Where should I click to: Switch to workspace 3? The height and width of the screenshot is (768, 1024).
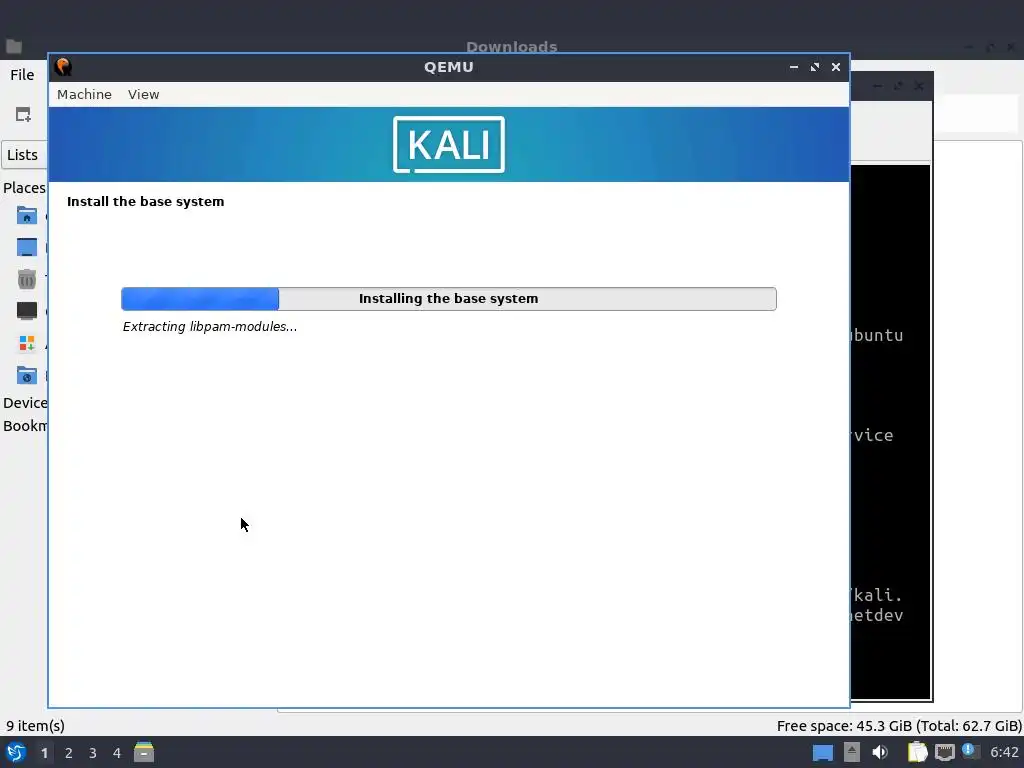(93, 753)
